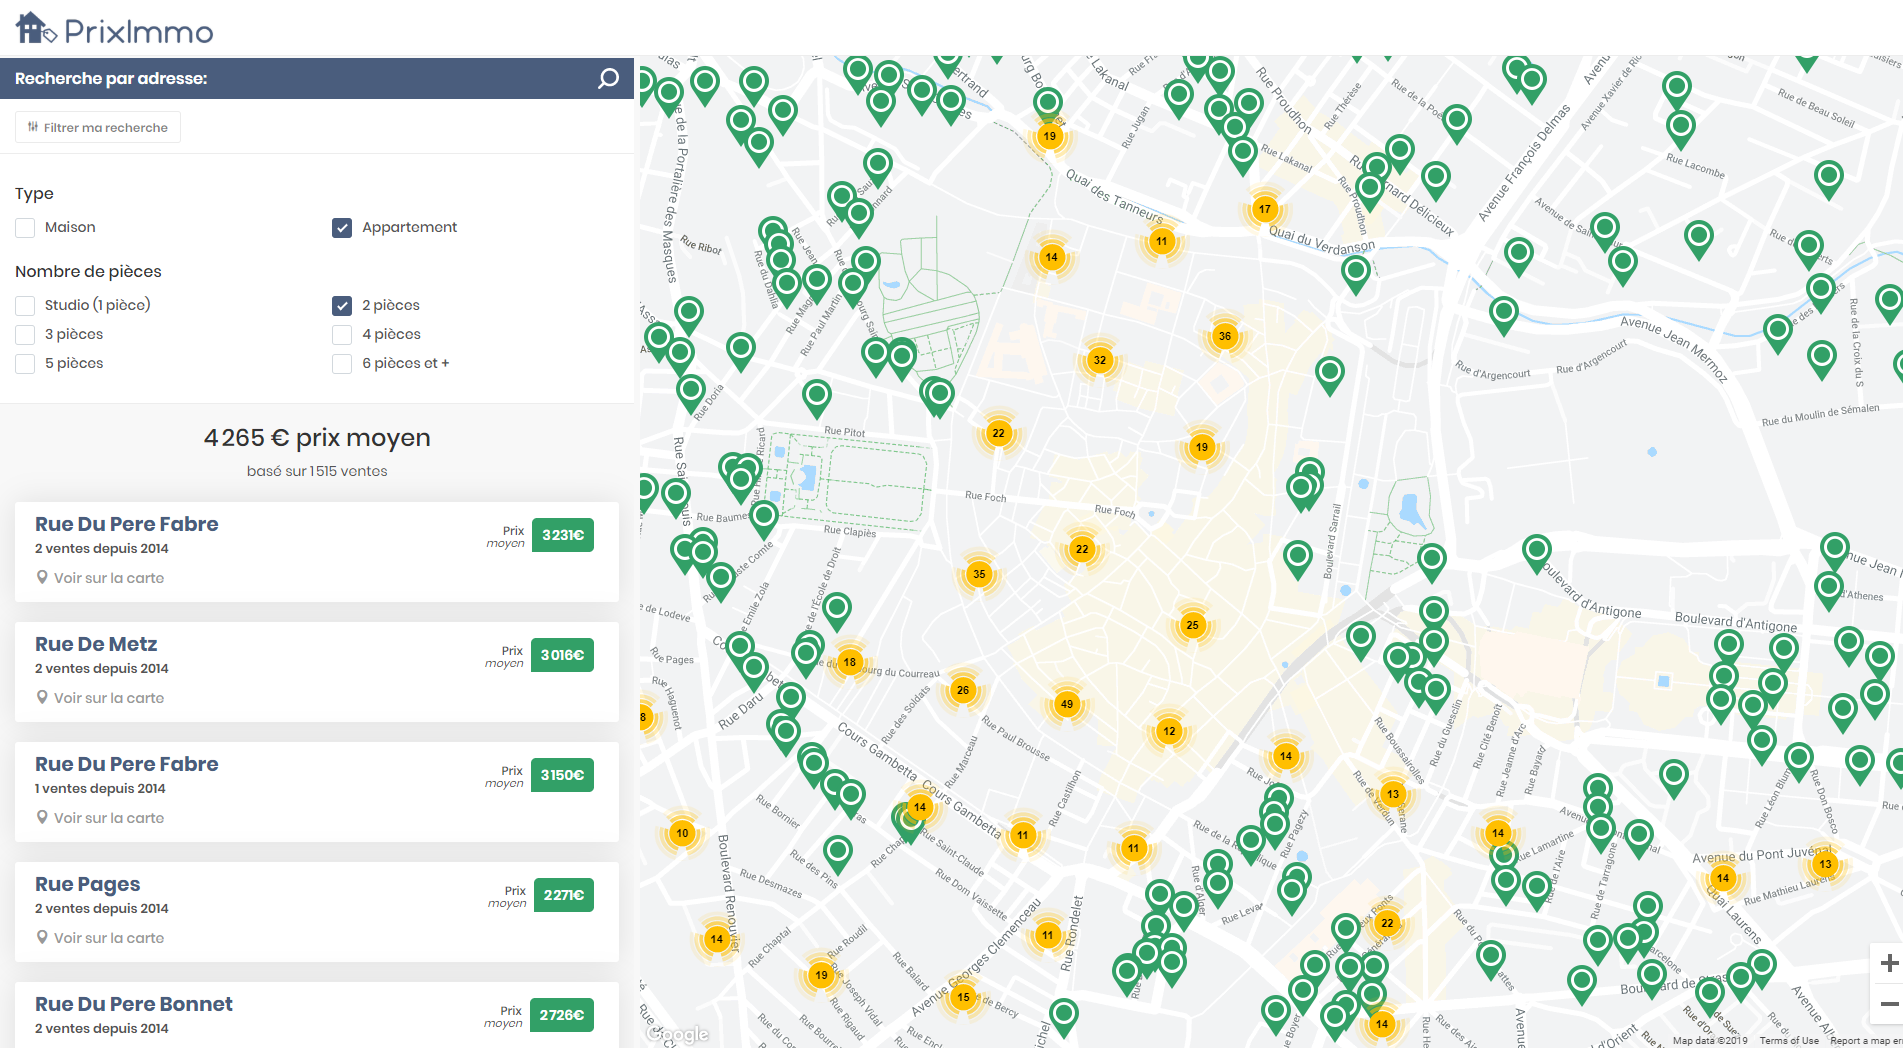Click the yellow cluster marker labeled 35

[x=979, y=574]
